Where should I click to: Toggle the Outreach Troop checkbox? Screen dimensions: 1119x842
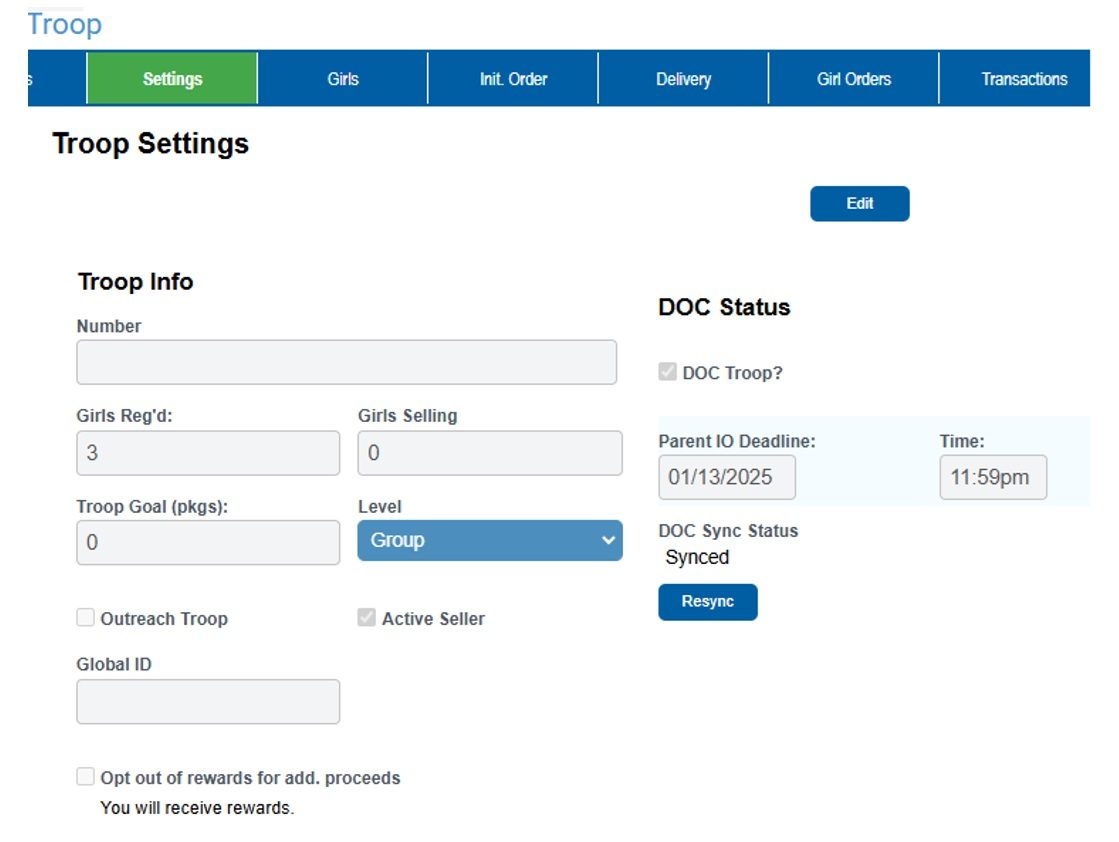tap(86, 618)
